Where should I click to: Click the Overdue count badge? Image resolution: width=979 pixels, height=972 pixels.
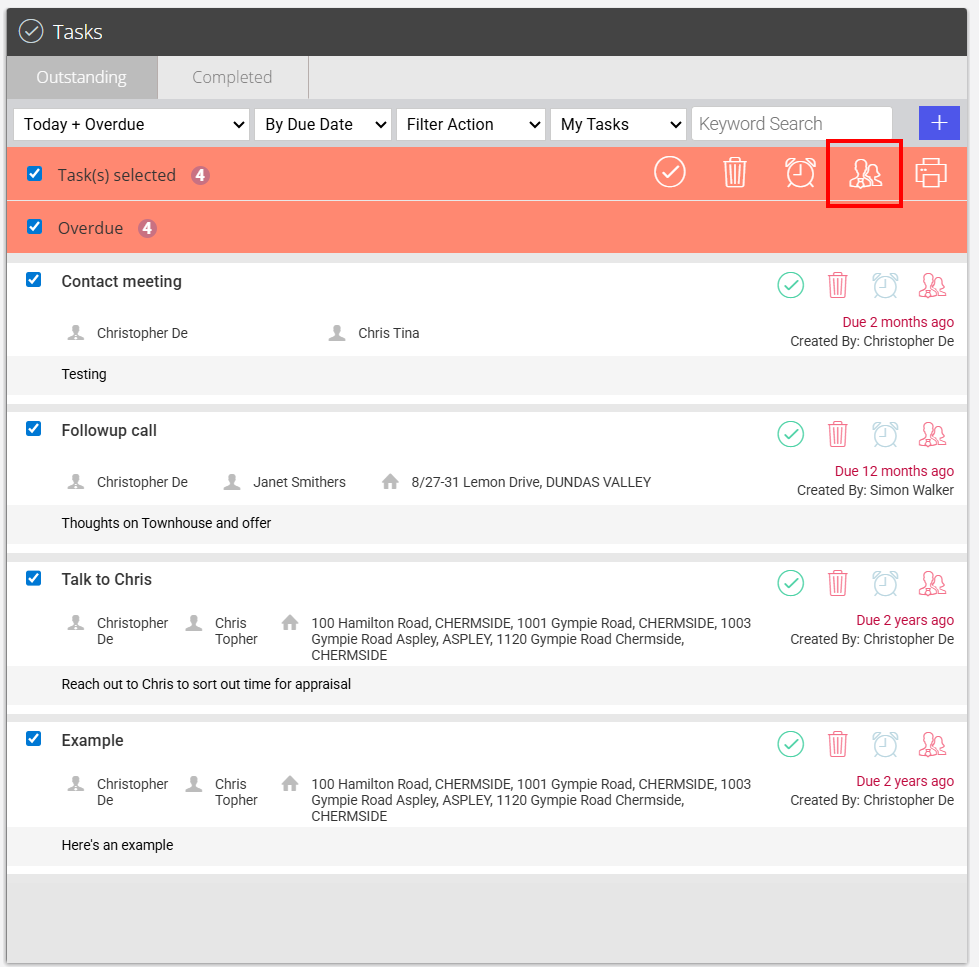point(147,228)
